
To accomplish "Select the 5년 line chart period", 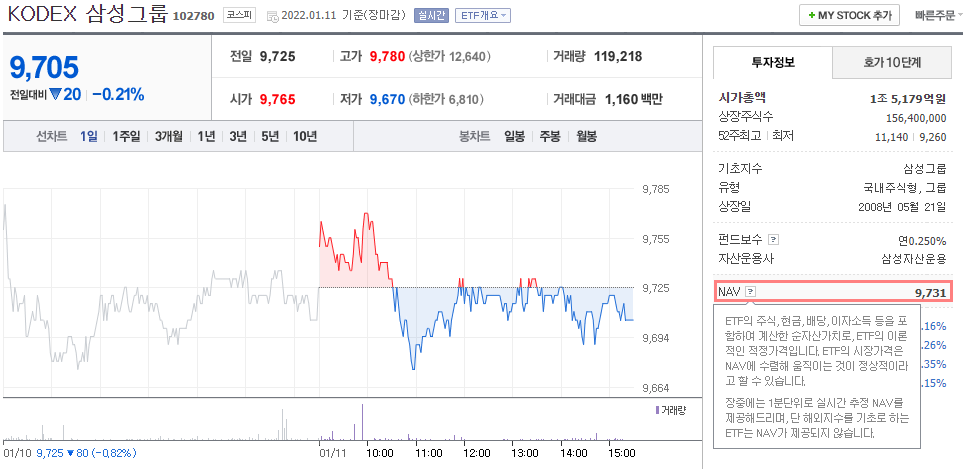I will pos(270,136).
